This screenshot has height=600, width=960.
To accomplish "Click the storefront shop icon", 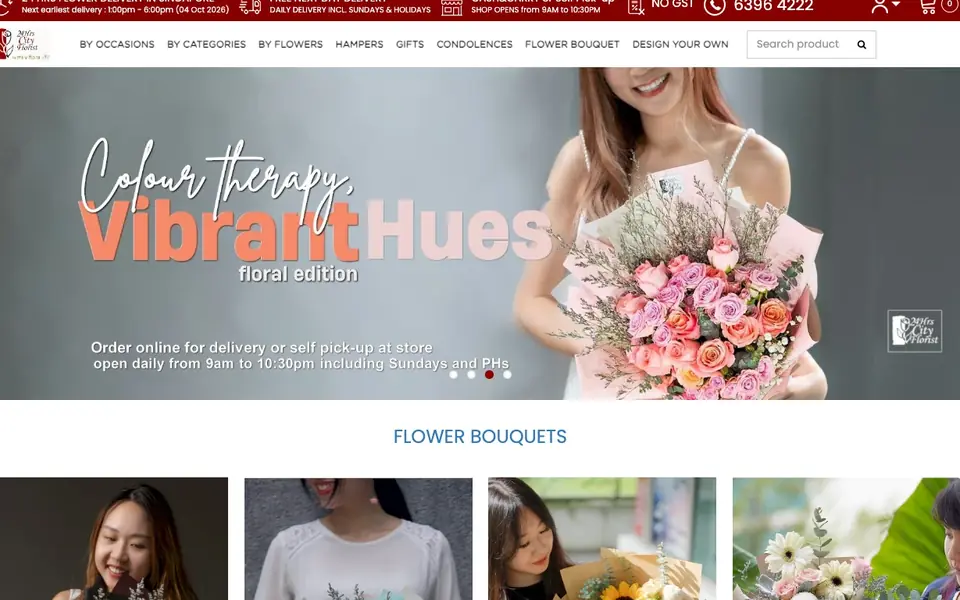I will click(452, 7).
